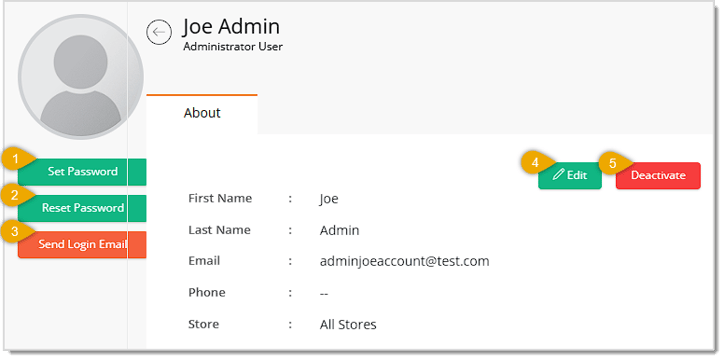Click the empty Phone value dashes
This screenshot has height=360, width=724.
point(324,294)
